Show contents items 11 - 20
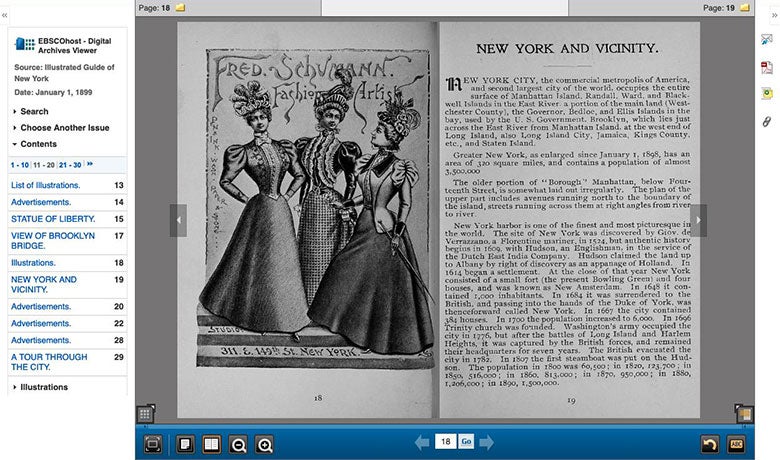 pos(44,165)
